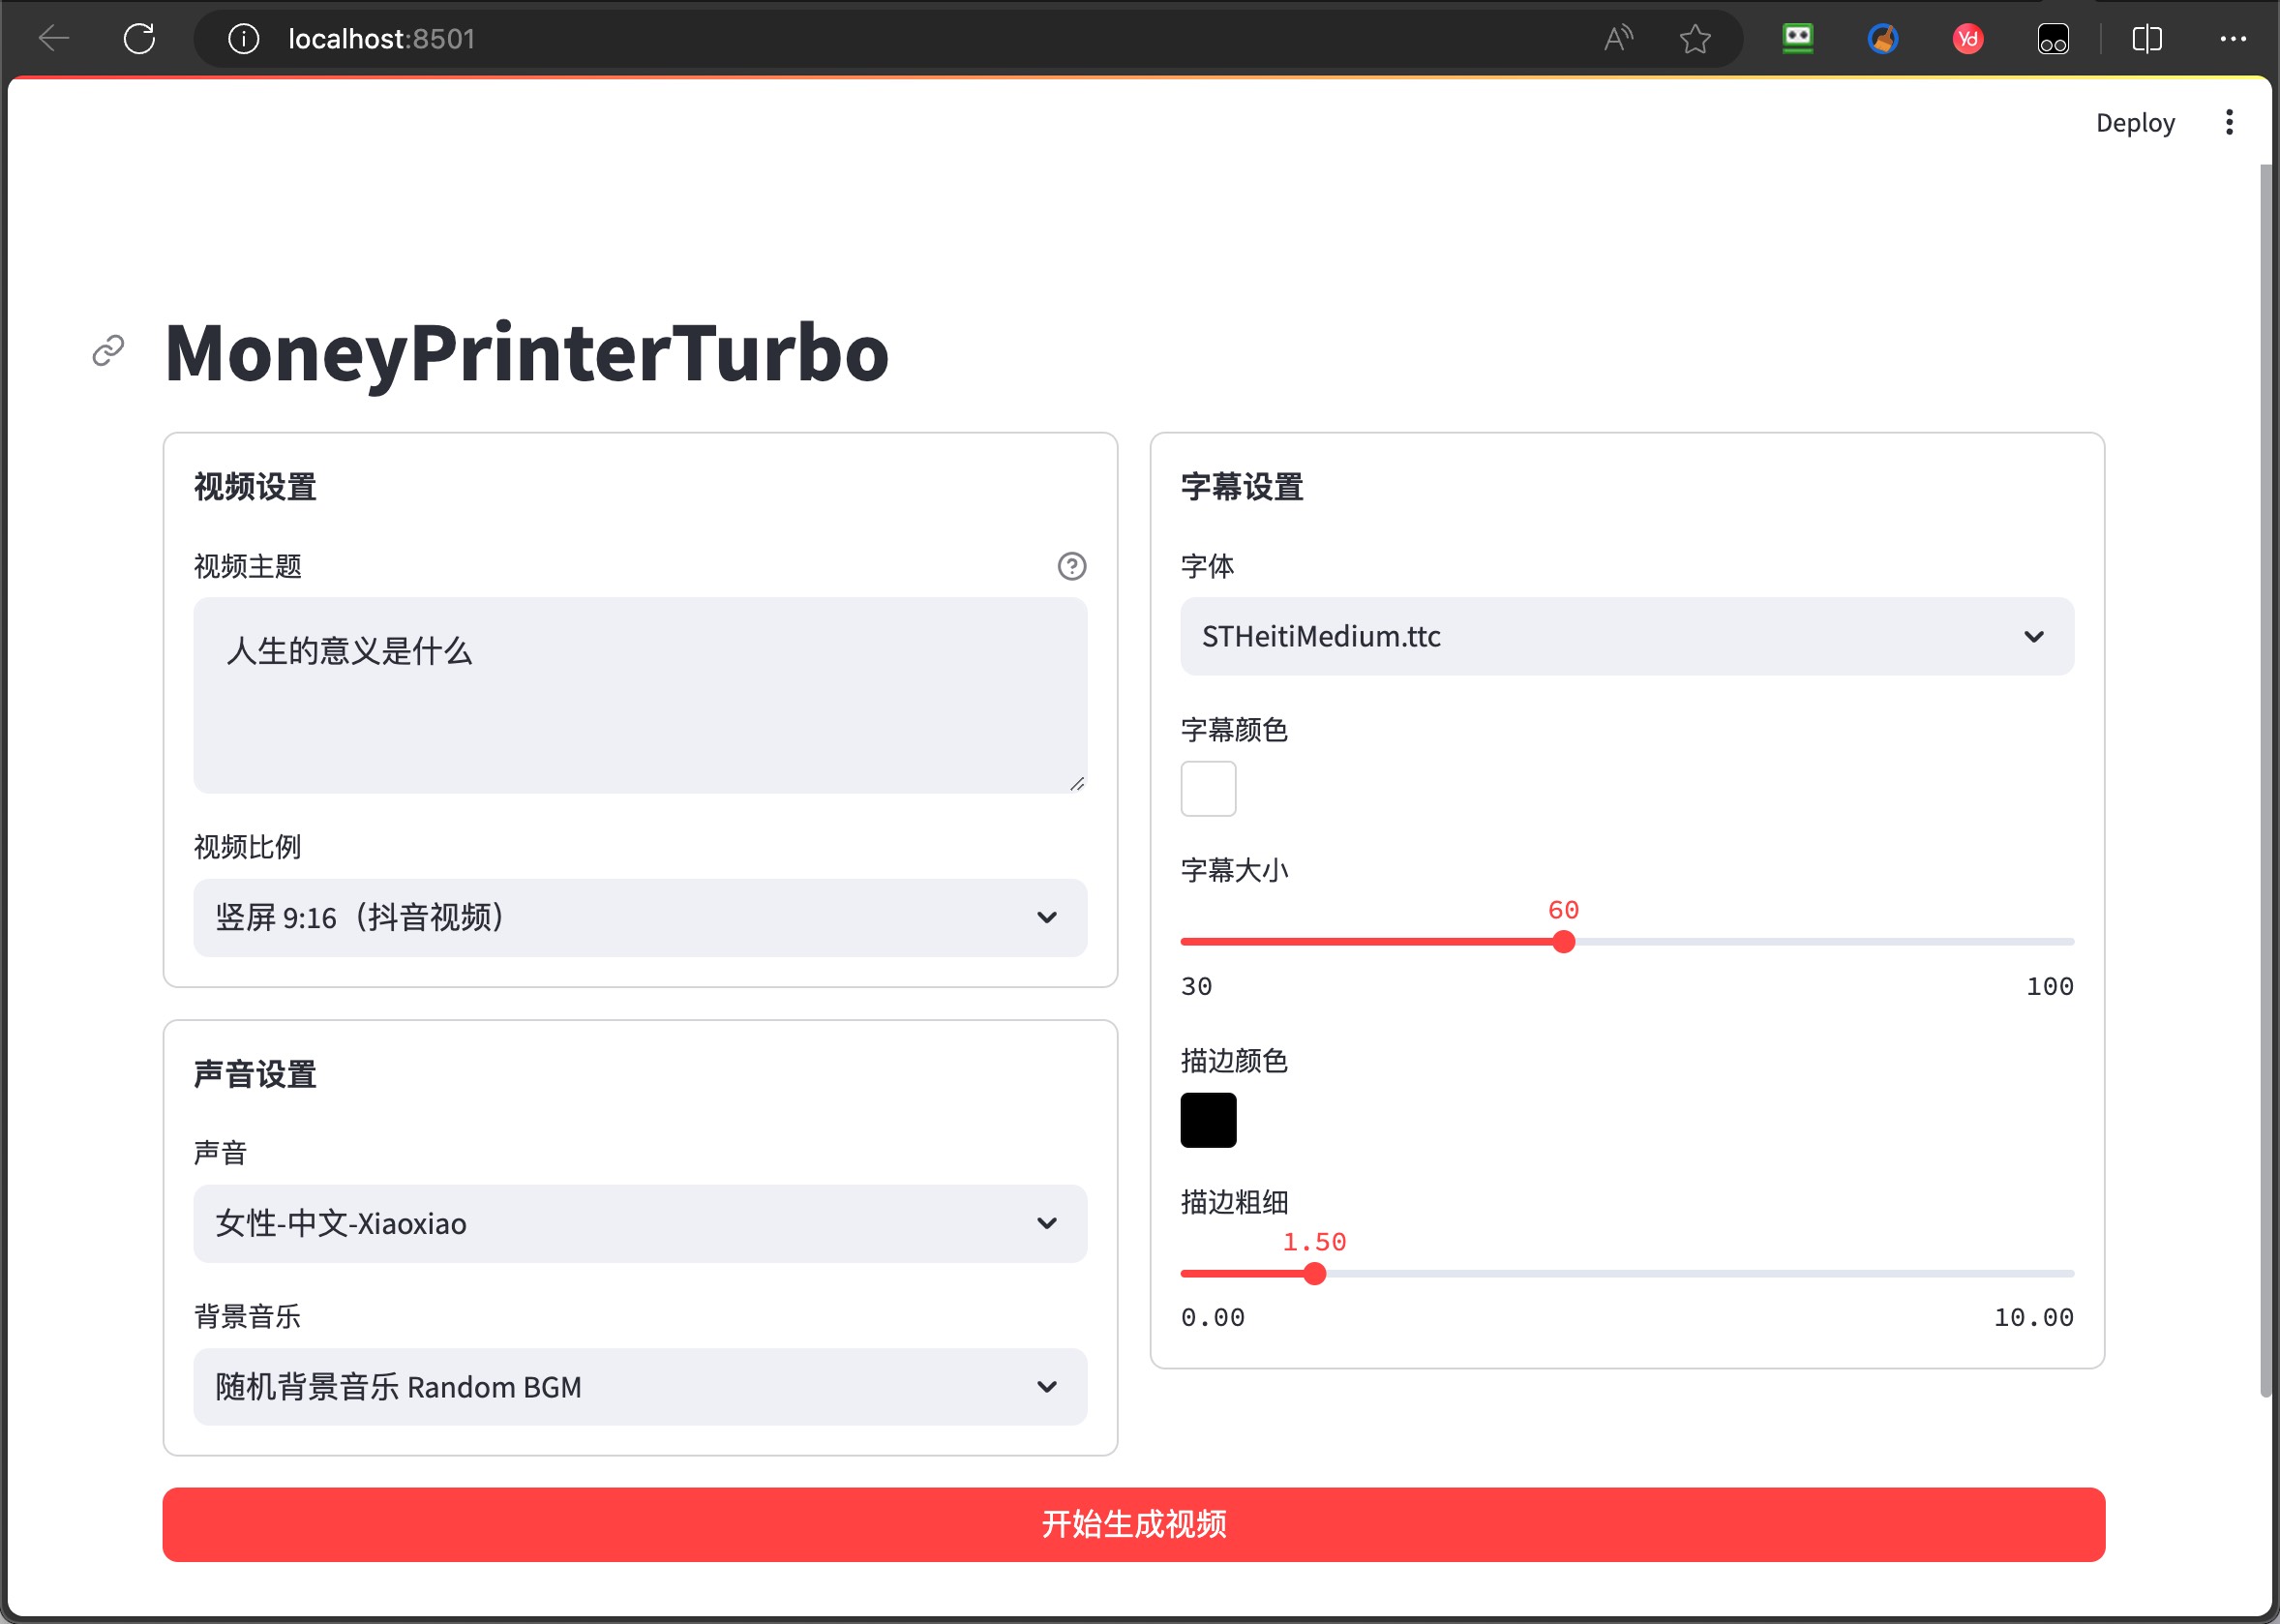Expand the 背景音乐 Random BGM dropdown
Screen dimensions: 2280x1624
(640, 1386)
